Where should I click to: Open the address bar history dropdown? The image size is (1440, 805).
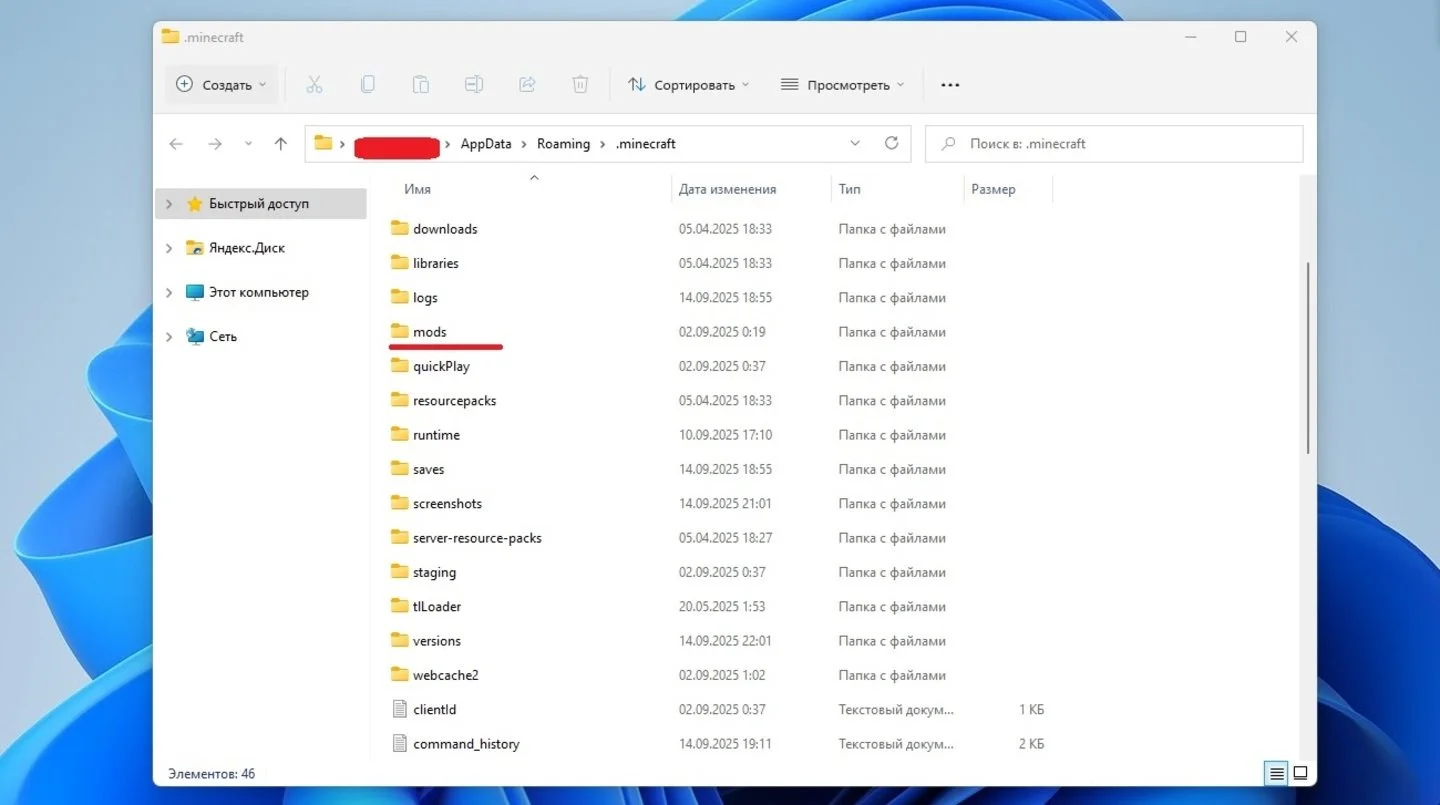(x=855, y=143)
